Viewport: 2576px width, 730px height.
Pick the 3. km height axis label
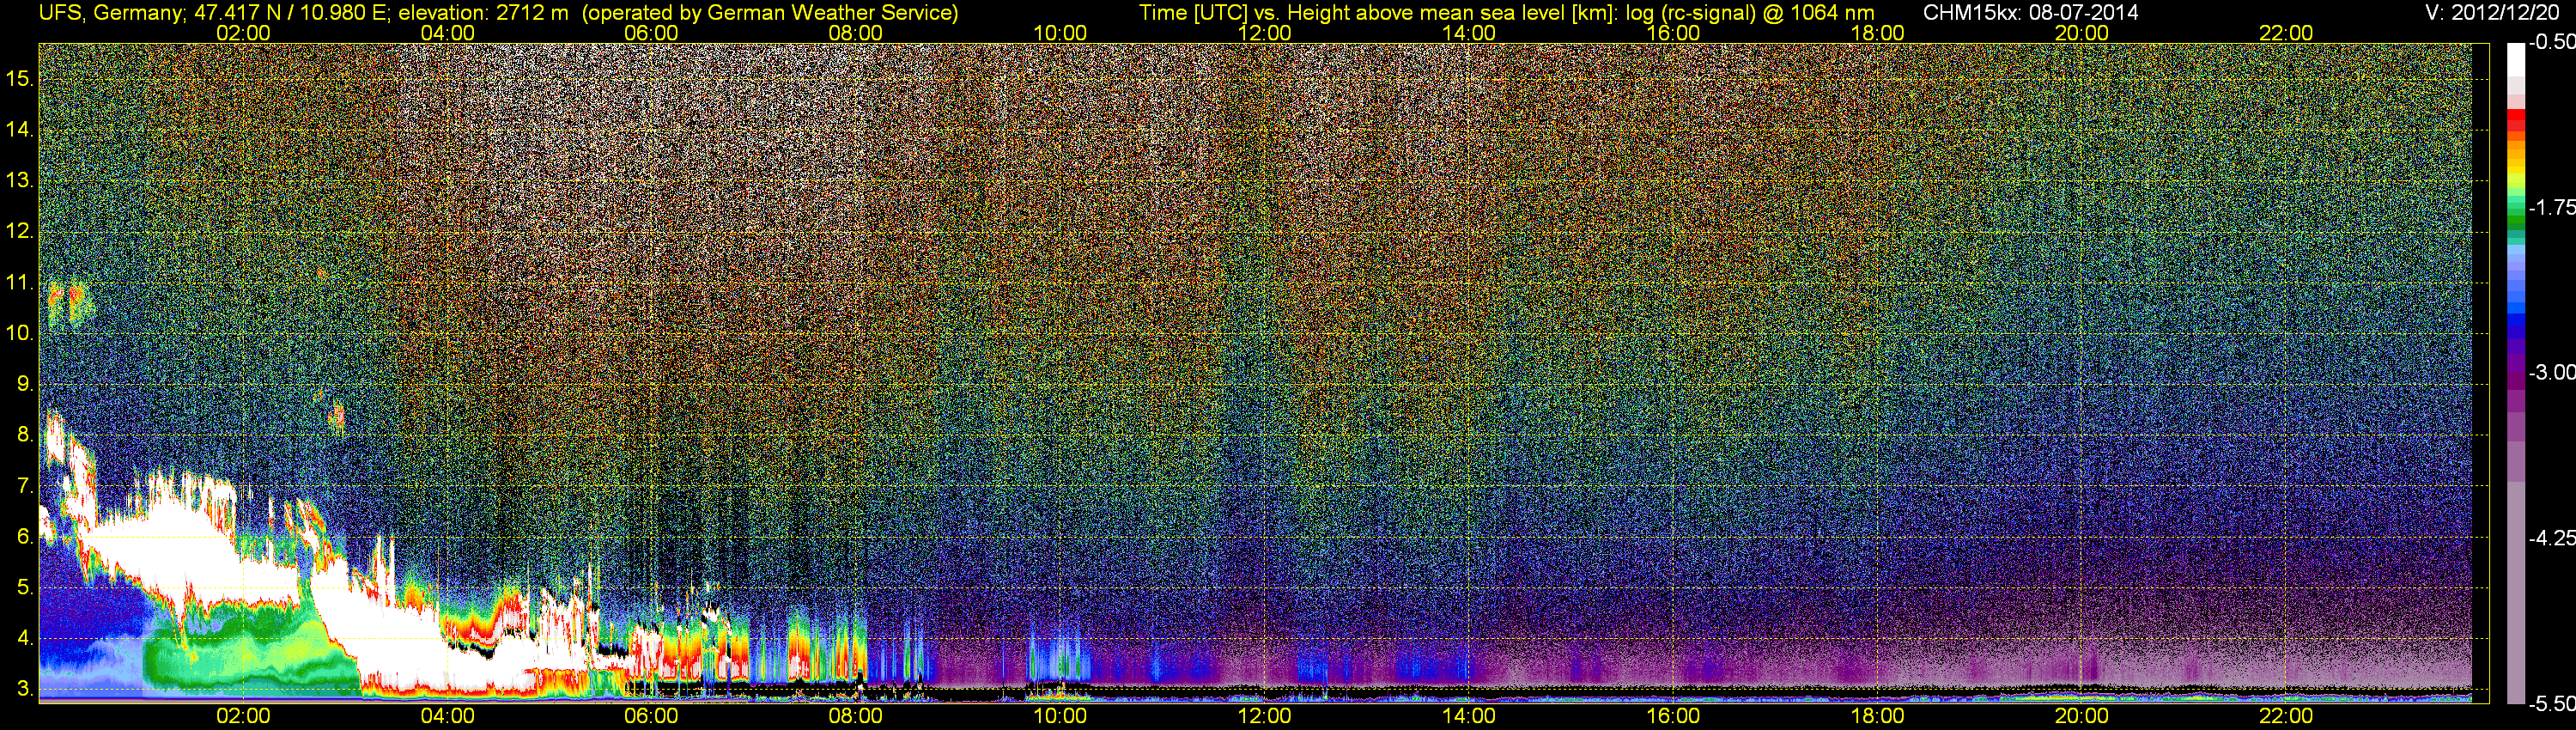[25, 689]
